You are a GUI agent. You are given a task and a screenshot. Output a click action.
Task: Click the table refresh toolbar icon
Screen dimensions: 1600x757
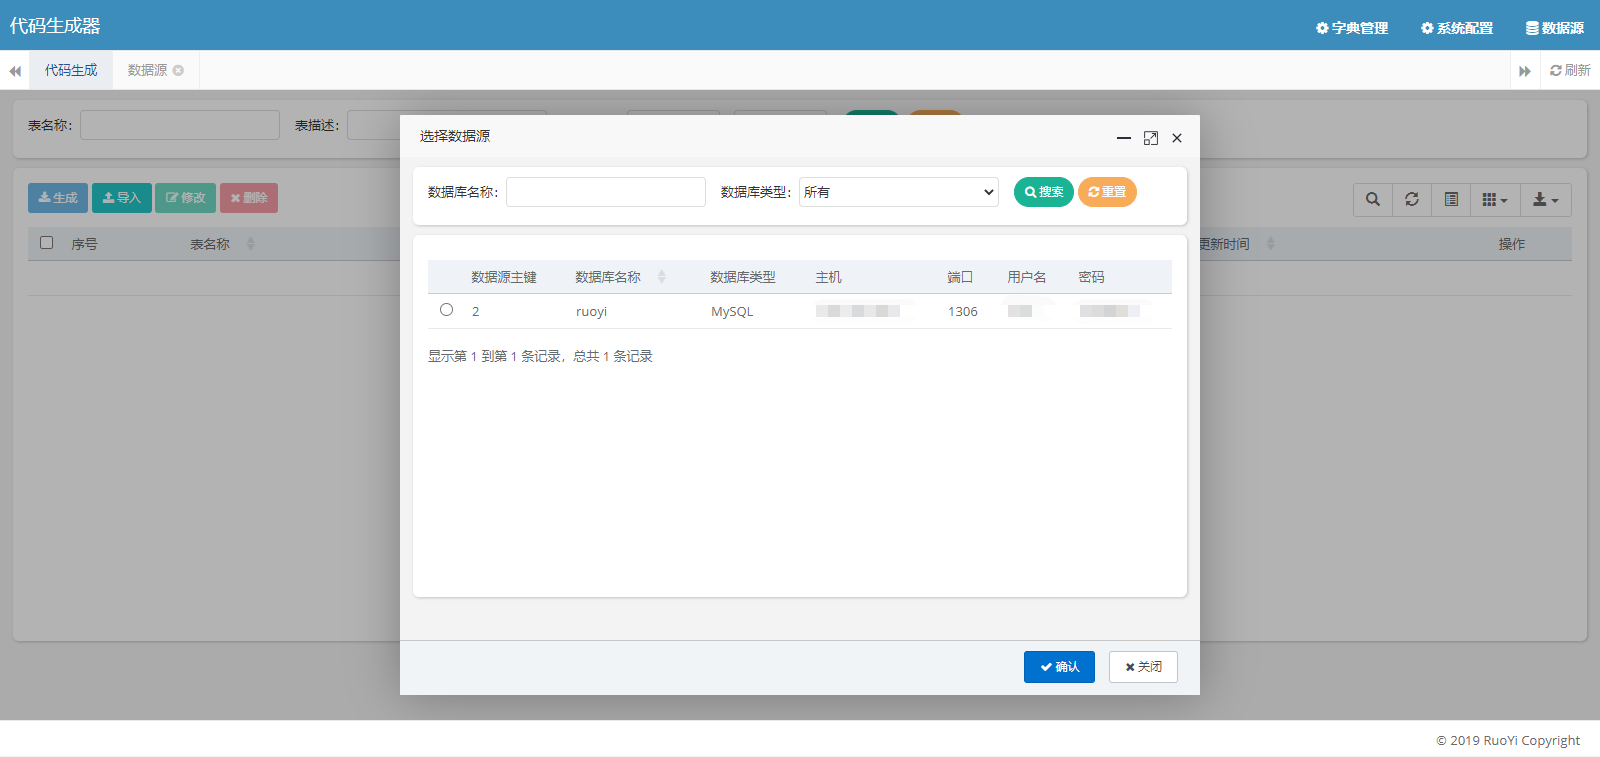pos(1412,200)
